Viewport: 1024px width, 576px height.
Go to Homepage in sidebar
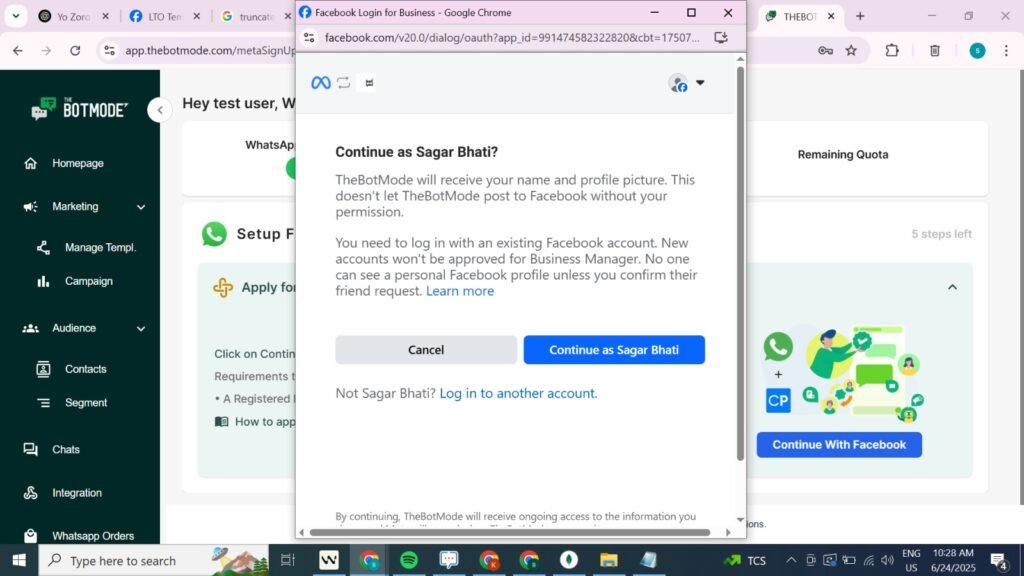78,163
